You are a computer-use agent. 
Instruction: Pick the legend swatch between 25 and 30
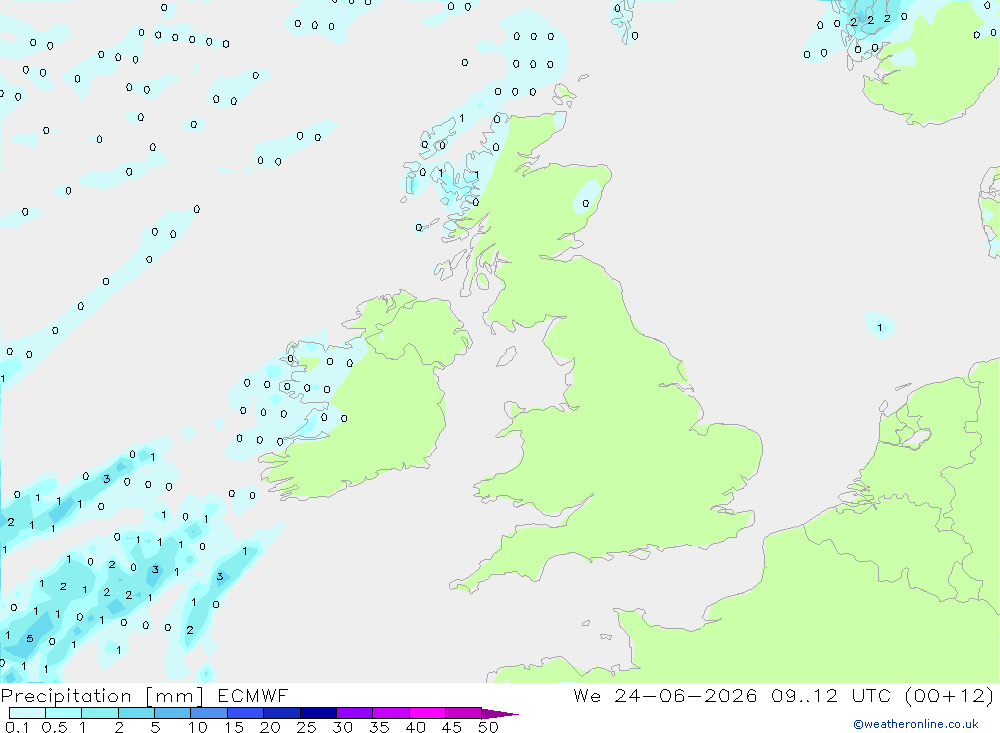point(318,713)
